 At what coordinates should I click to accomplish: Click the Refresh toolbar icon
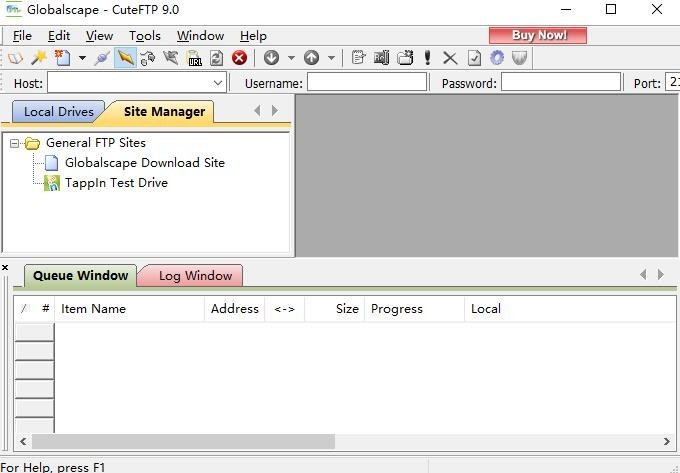(x=216, y=58)
